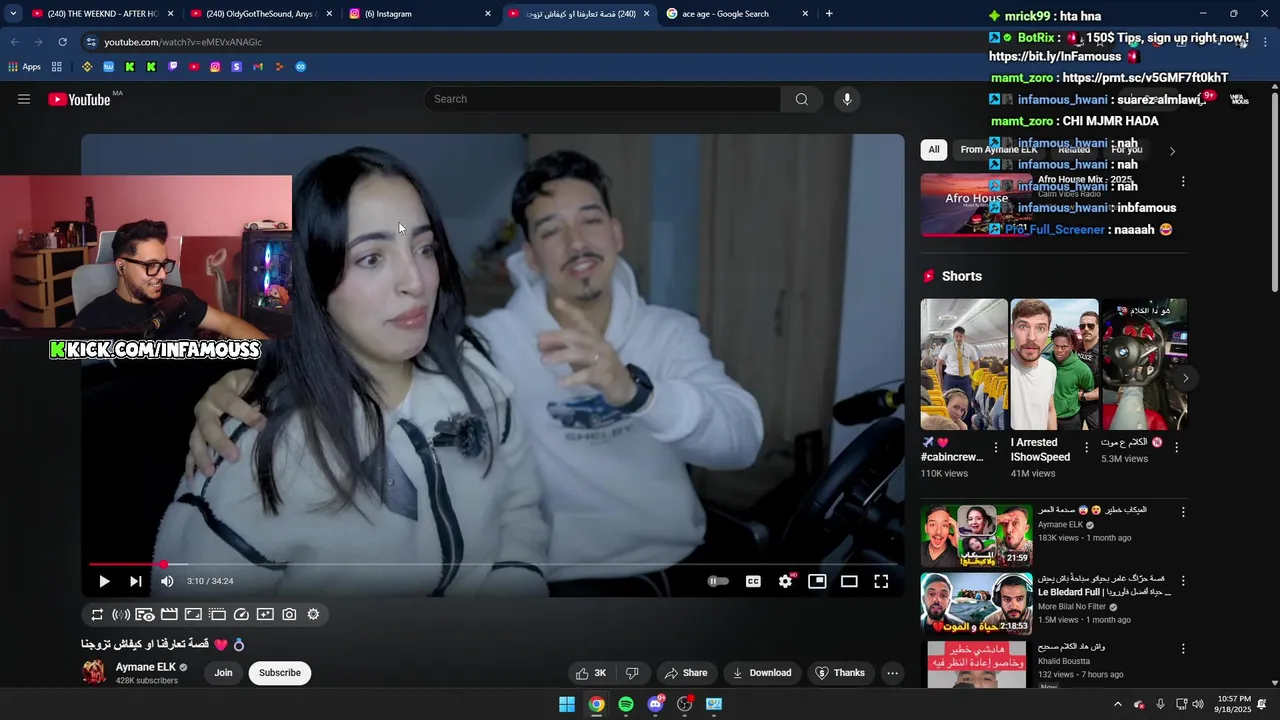Open options for the 183K views video

tap(1183, 512)
